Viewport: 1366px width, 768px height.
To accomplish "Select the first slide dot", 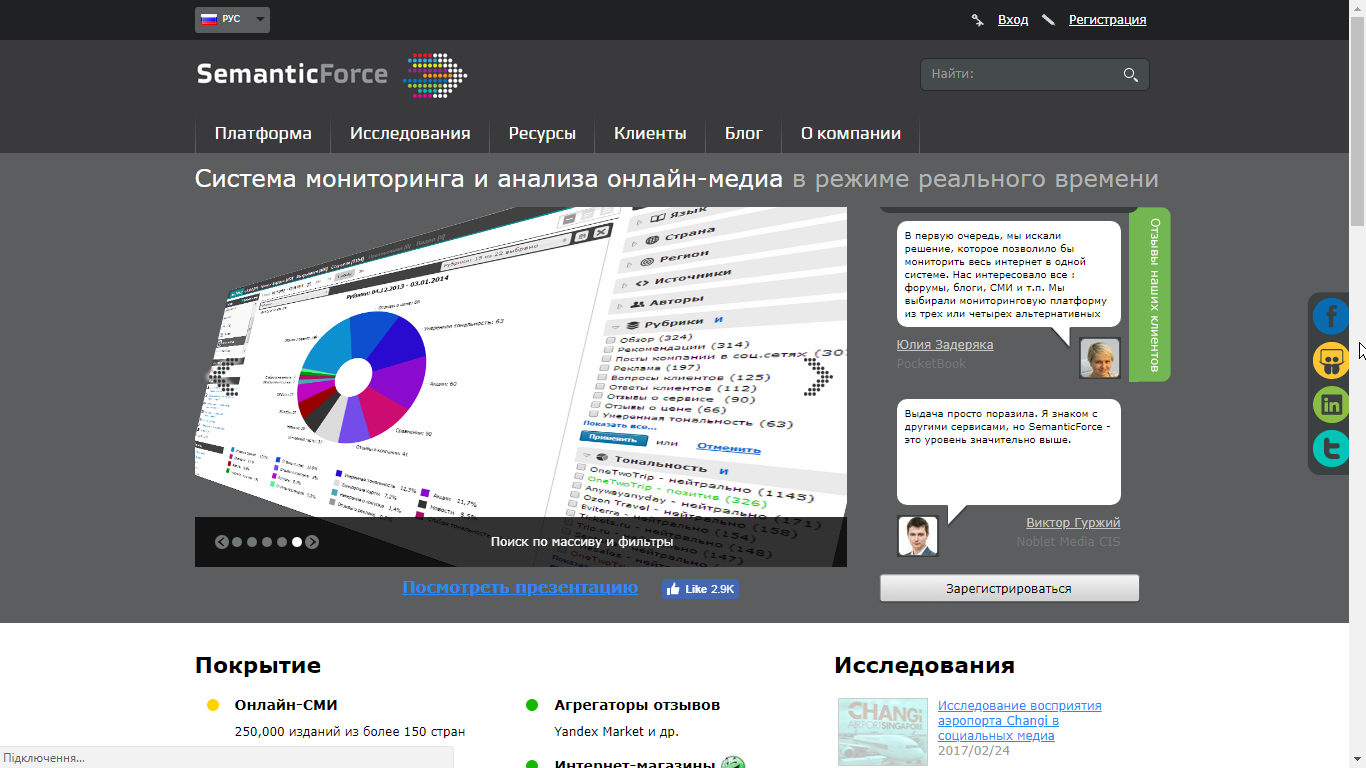I will [x=237, y=542].
